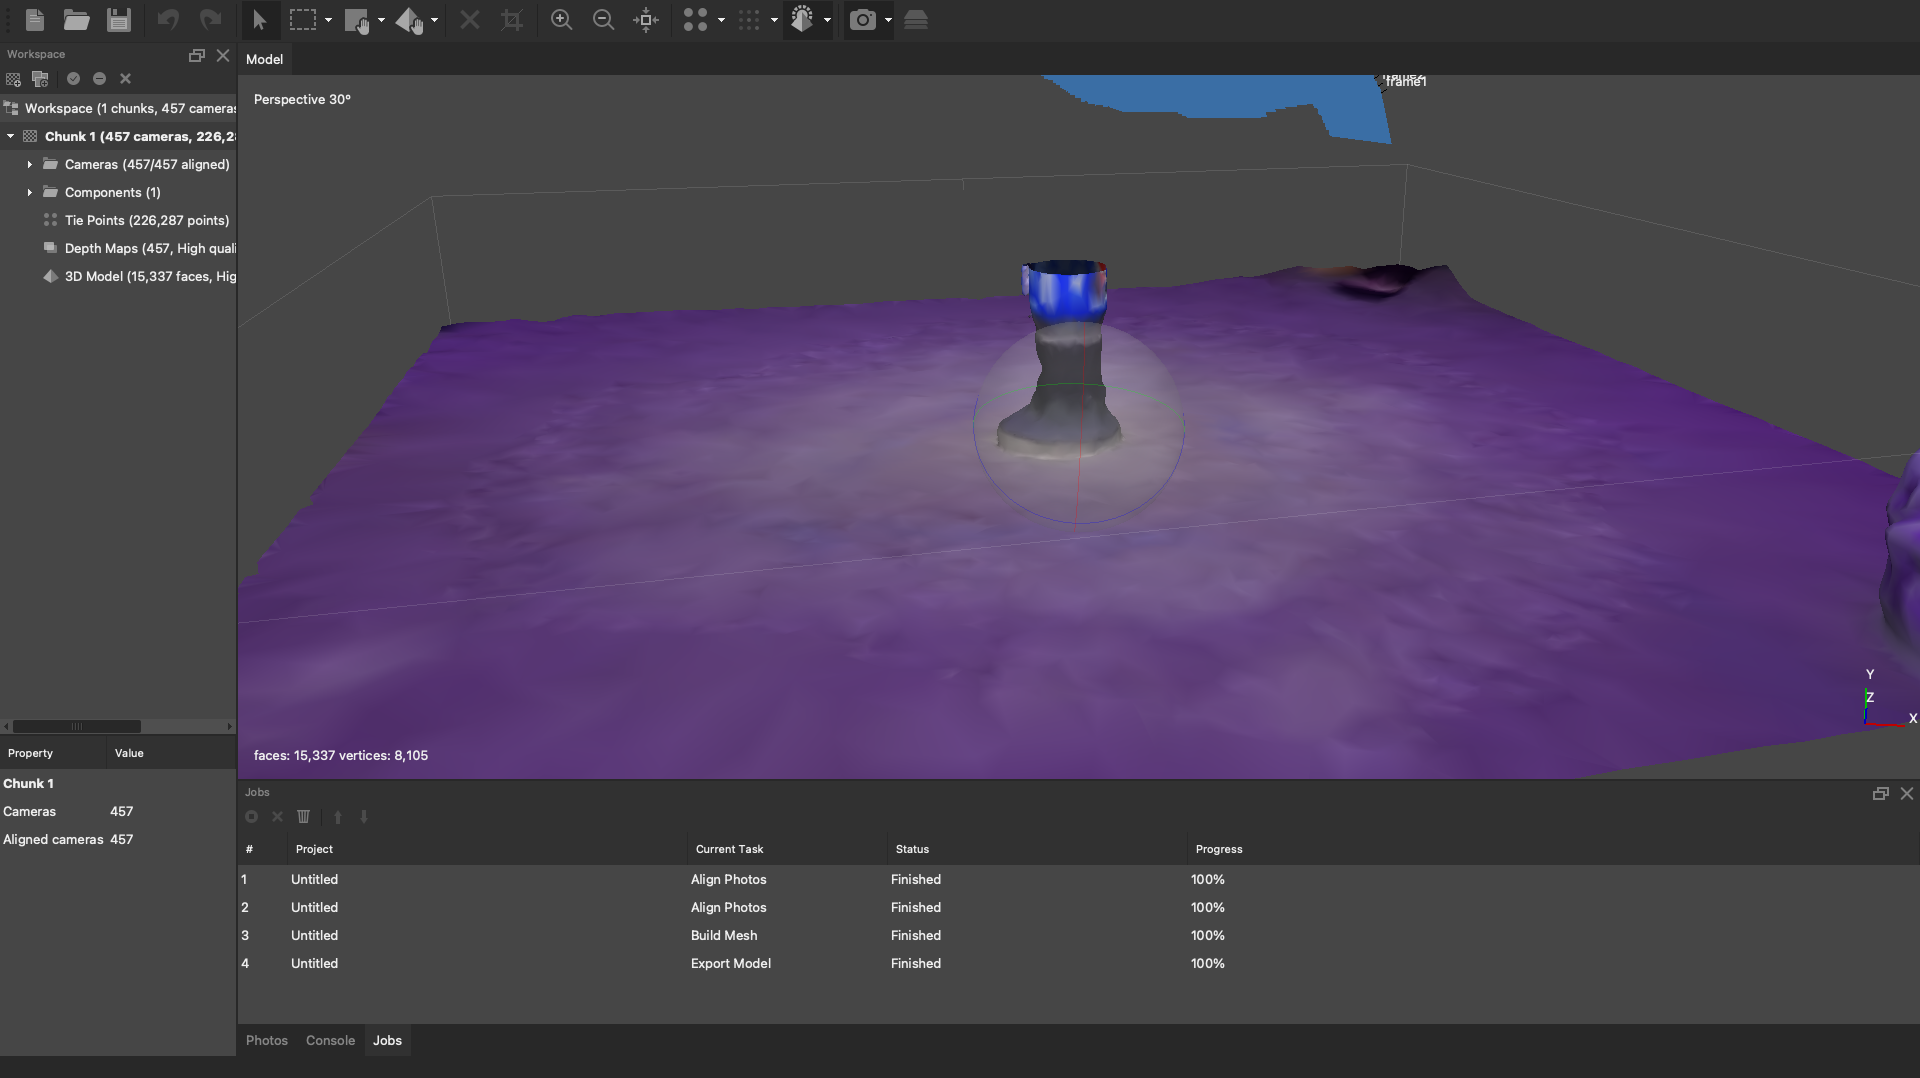
Task: Open the show cameras dropdown
Action: 888,20
